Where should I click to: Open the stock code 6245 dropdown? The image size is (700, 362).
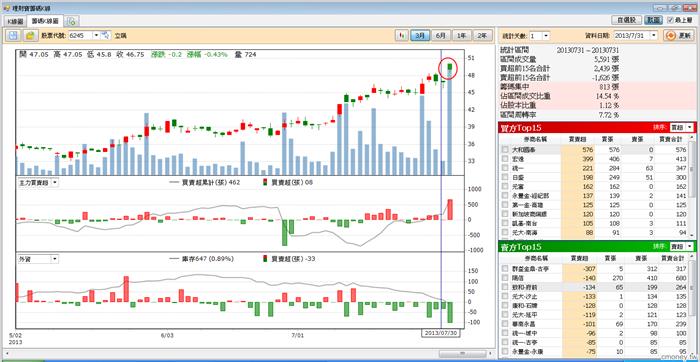point(96,35)
